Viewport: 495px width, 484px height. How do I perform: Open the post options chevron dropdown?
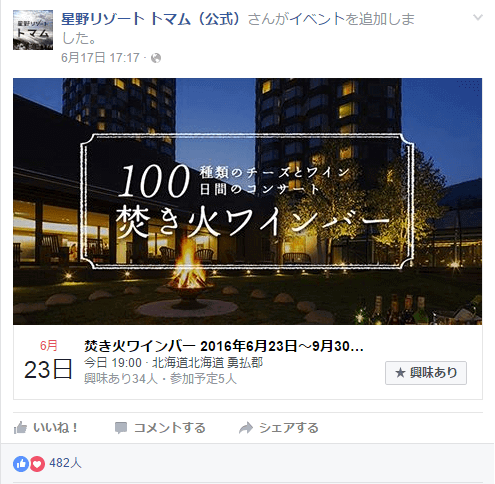(478, 17)
